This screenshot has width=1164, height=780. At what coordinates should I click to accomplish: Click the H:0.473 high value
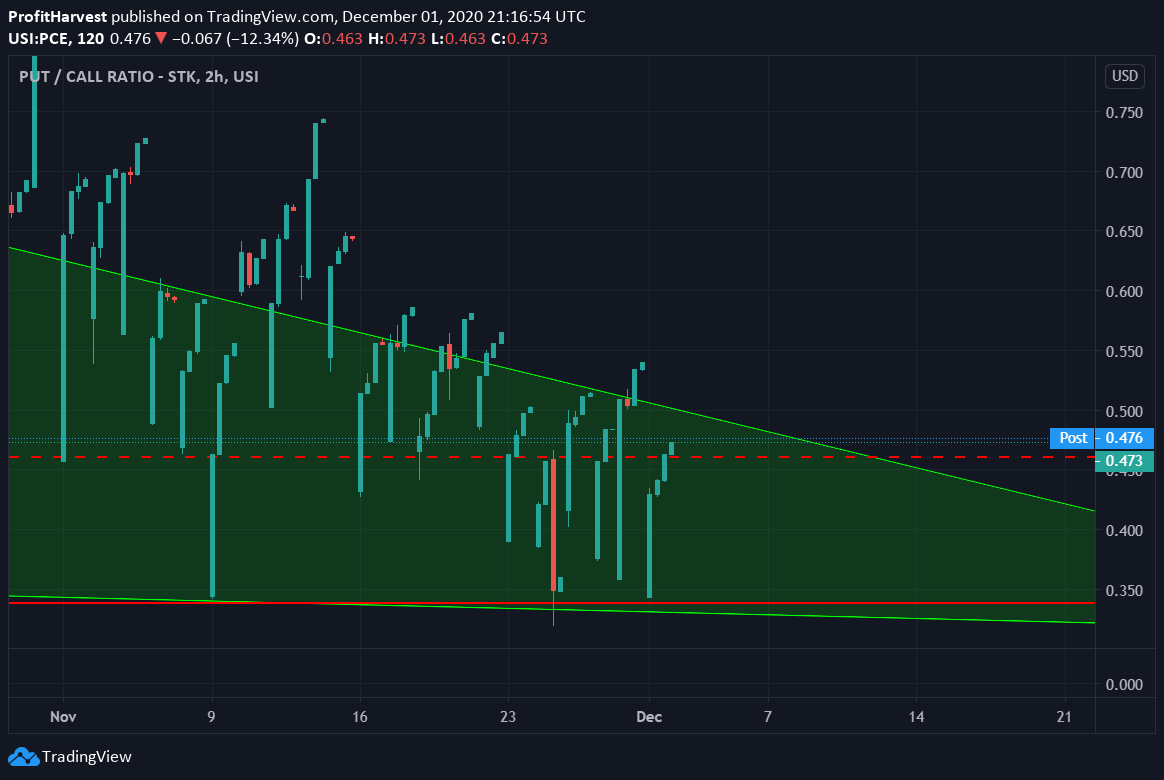[396, 39]
